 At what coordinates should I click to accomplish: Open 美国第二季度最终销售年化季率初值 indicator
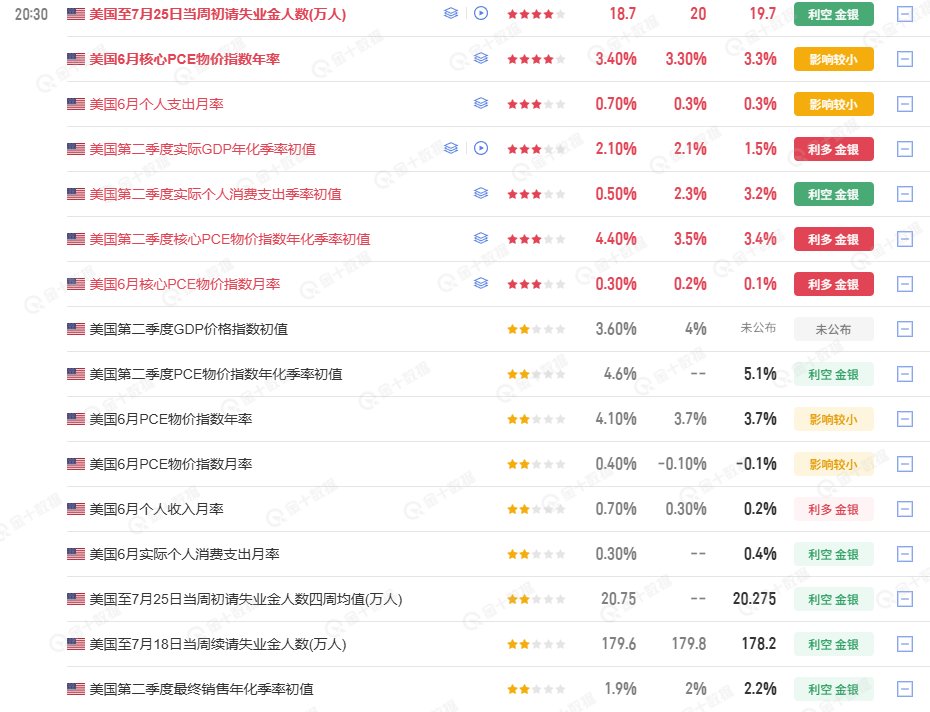[x=202, y=689]
